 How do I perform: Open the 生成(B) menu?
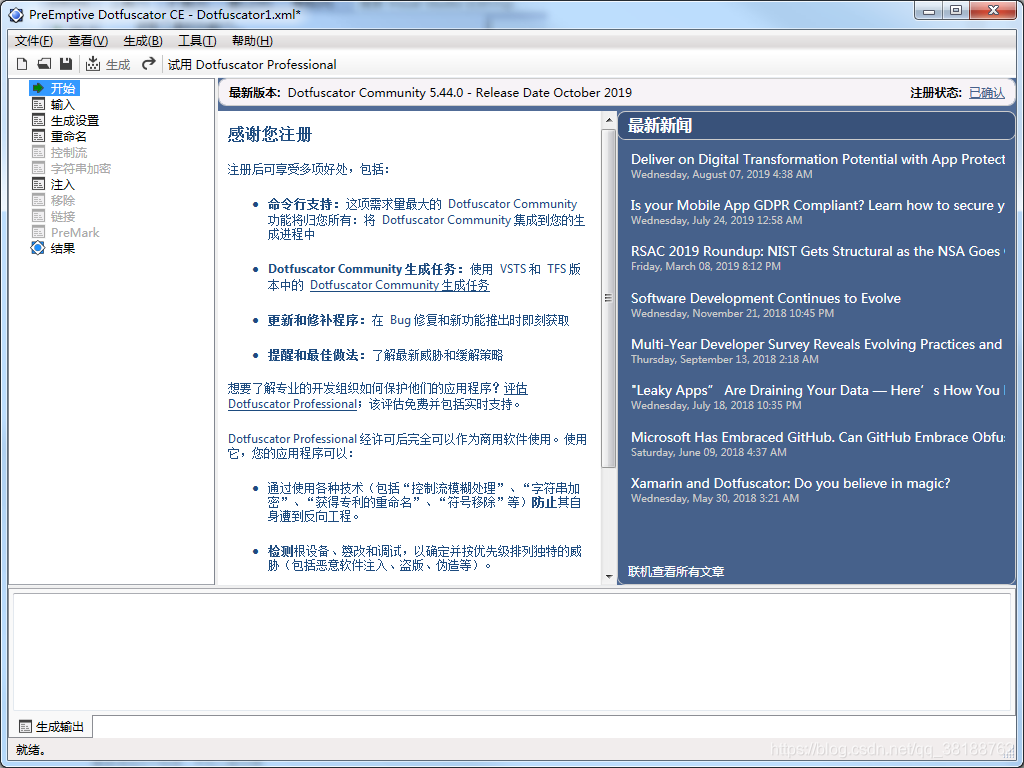pos(143,40)
